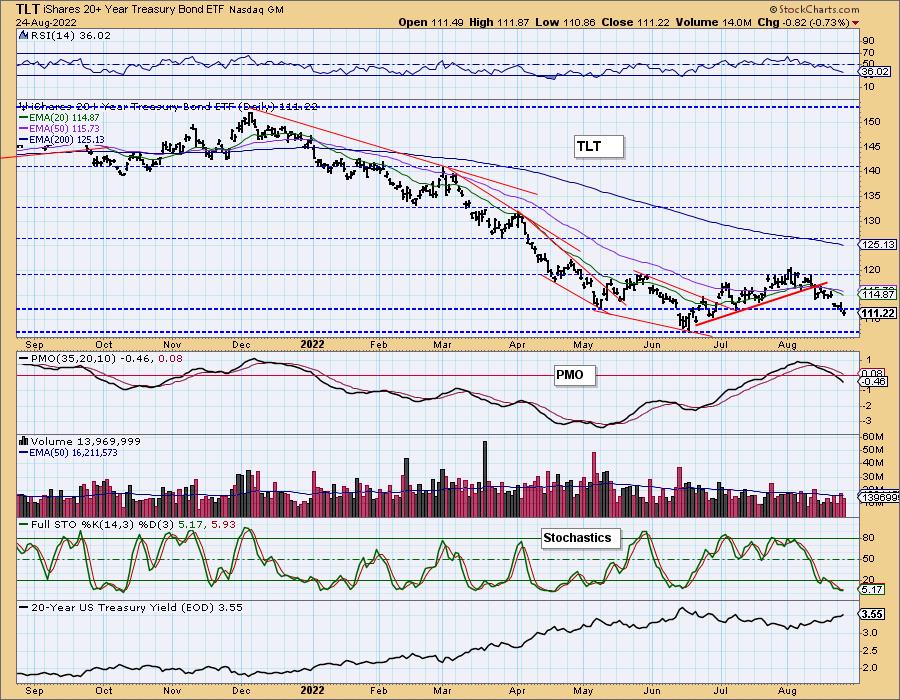Click the Low 110.86 header value
This screenshot has height=700, width=900.
pos(565,22)
